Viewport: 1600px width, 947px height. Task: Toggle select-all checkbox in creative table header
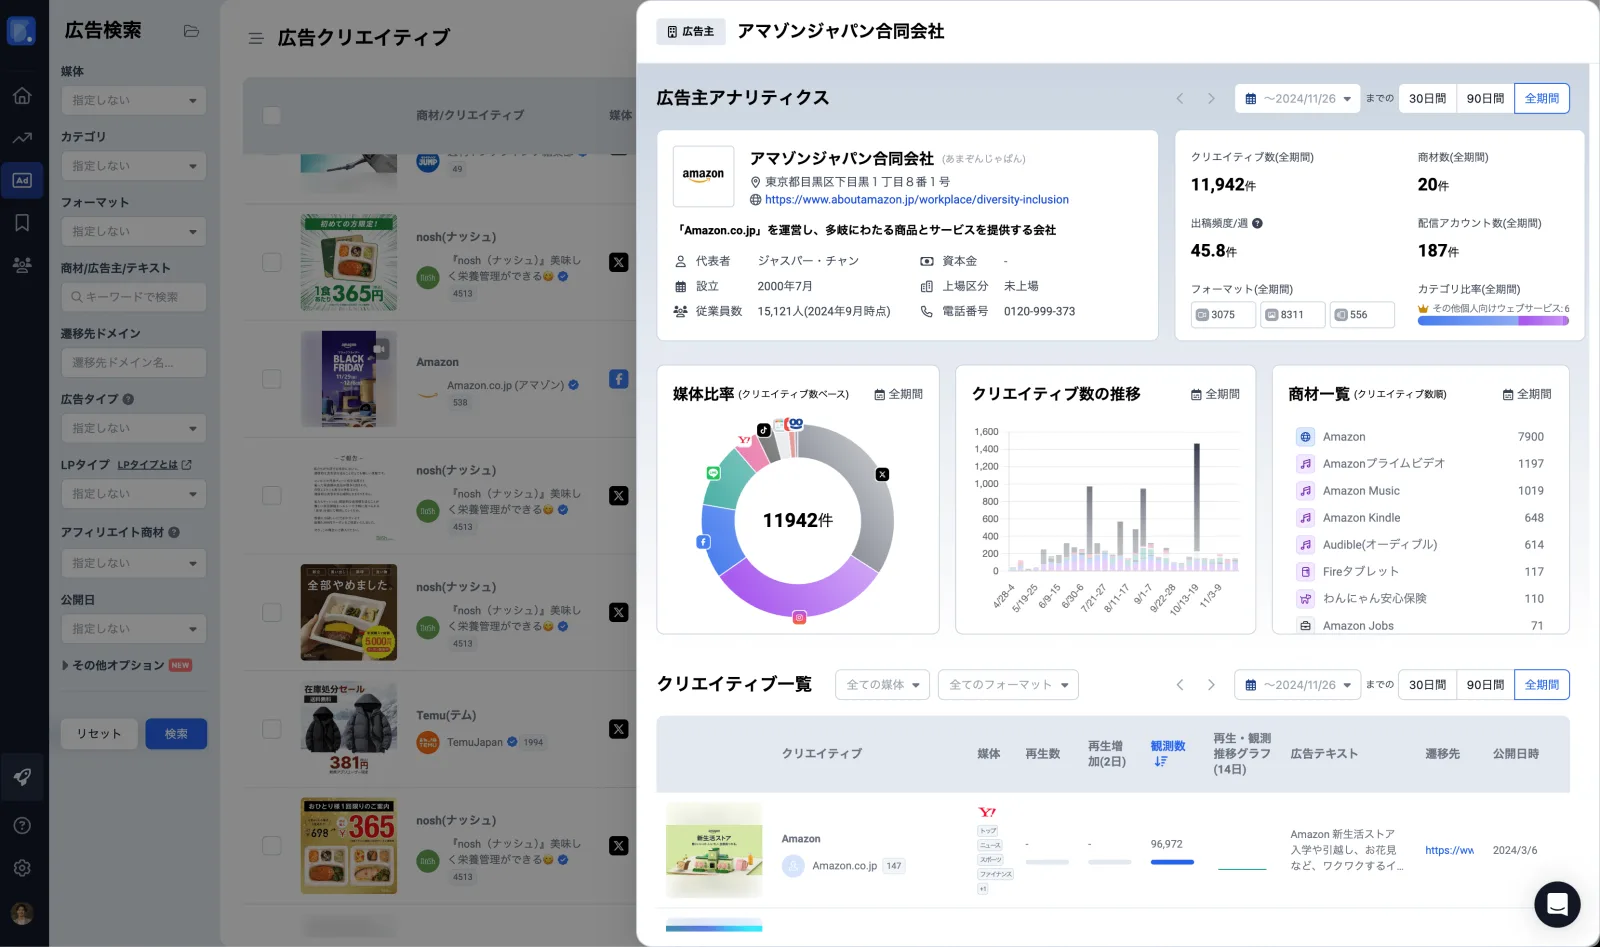271,115
